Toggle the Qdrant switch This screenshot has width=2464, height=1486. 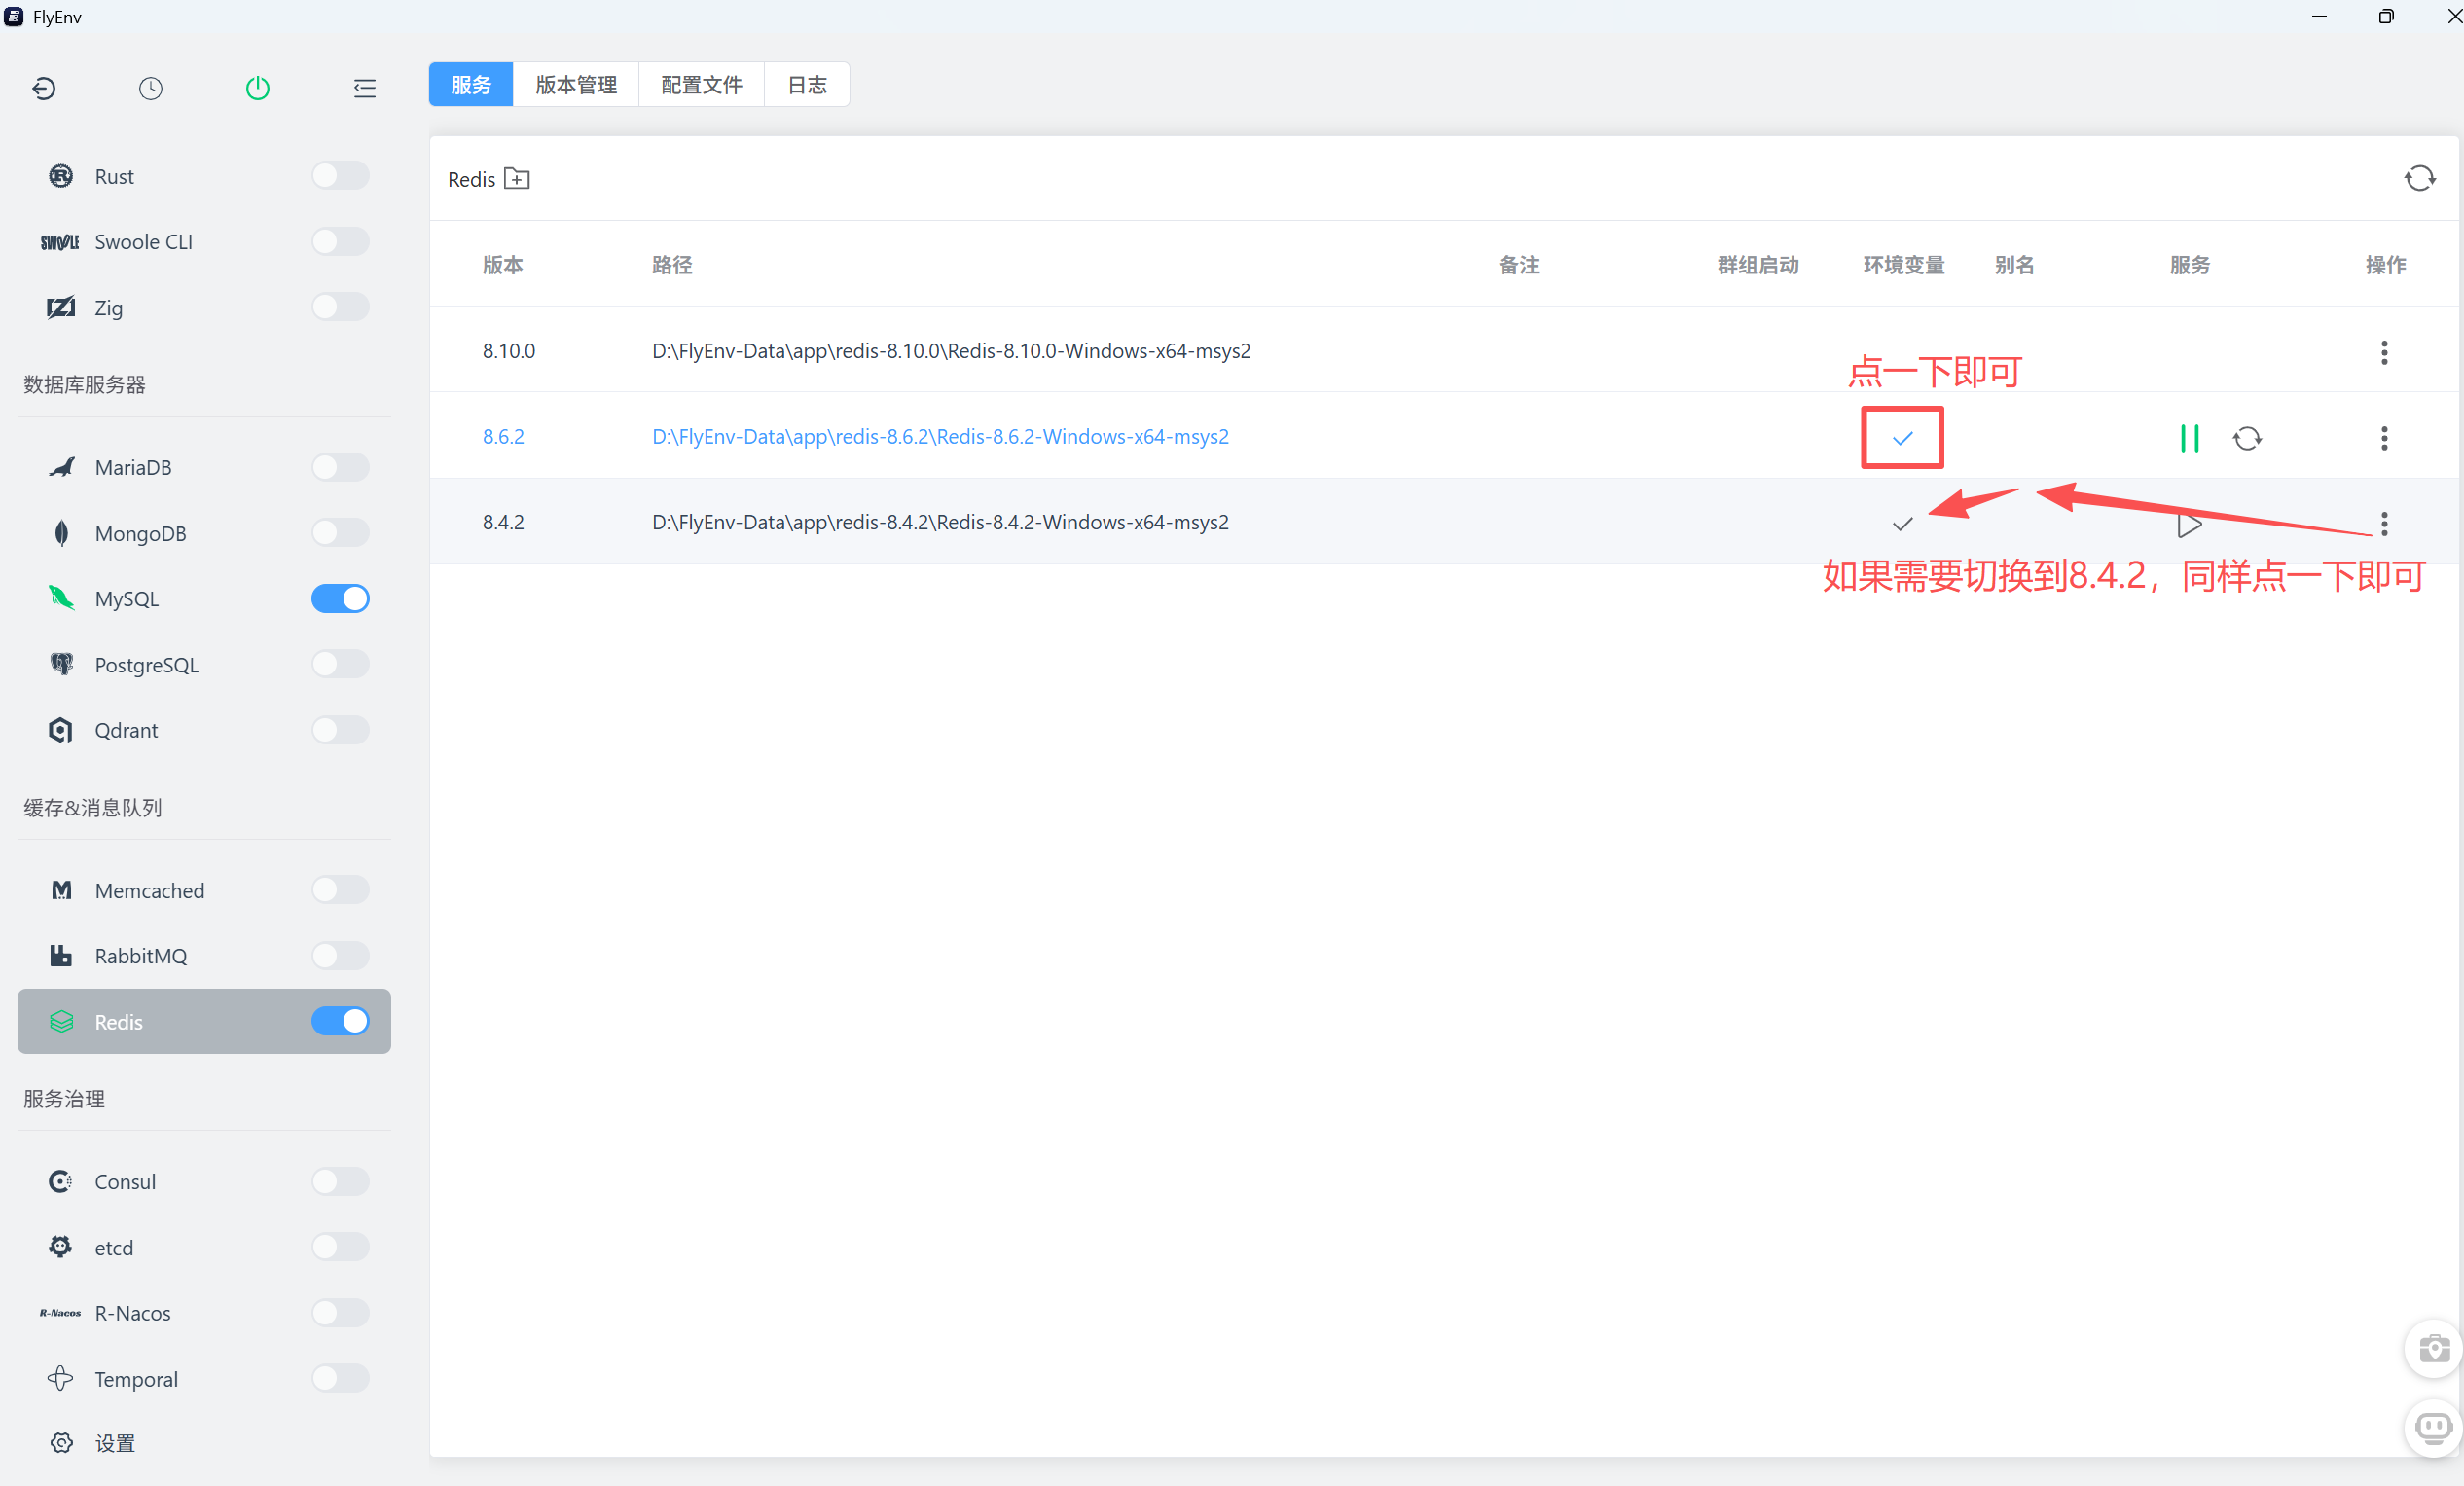pos(340,730)
